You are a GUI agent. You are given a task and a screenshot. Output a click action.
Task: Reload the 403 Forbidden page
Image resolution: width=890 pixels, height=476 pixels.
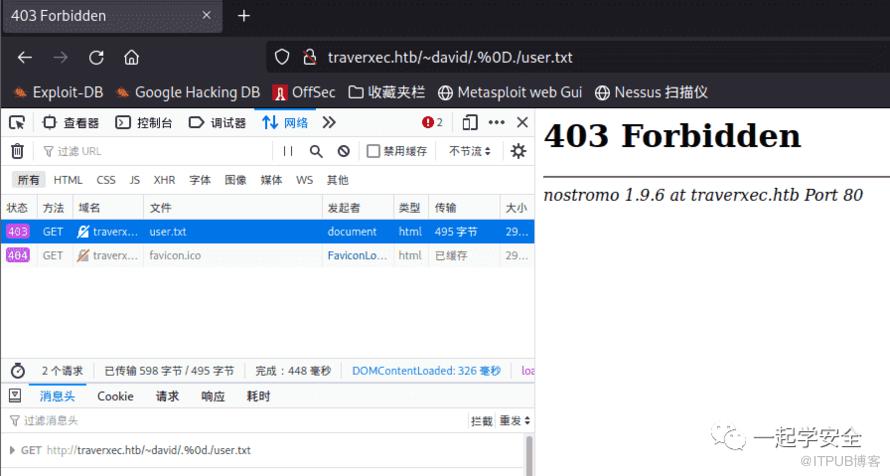96,57
